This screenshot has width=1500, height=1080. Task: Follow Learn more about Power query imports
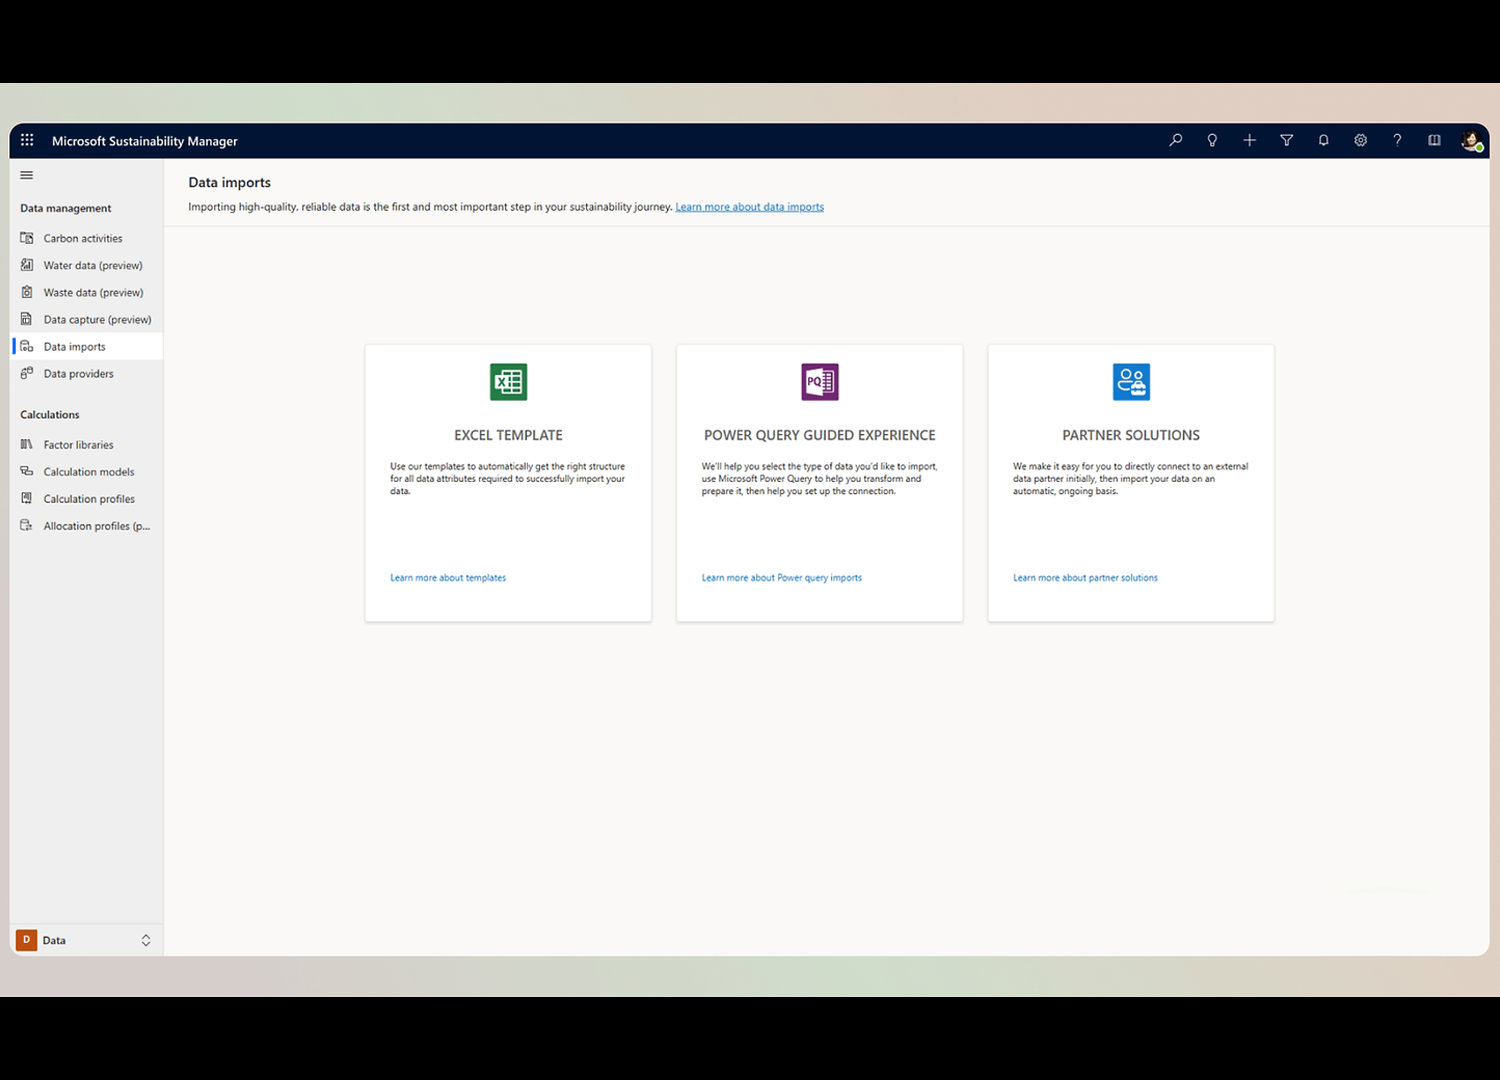[x=781, y=577]
